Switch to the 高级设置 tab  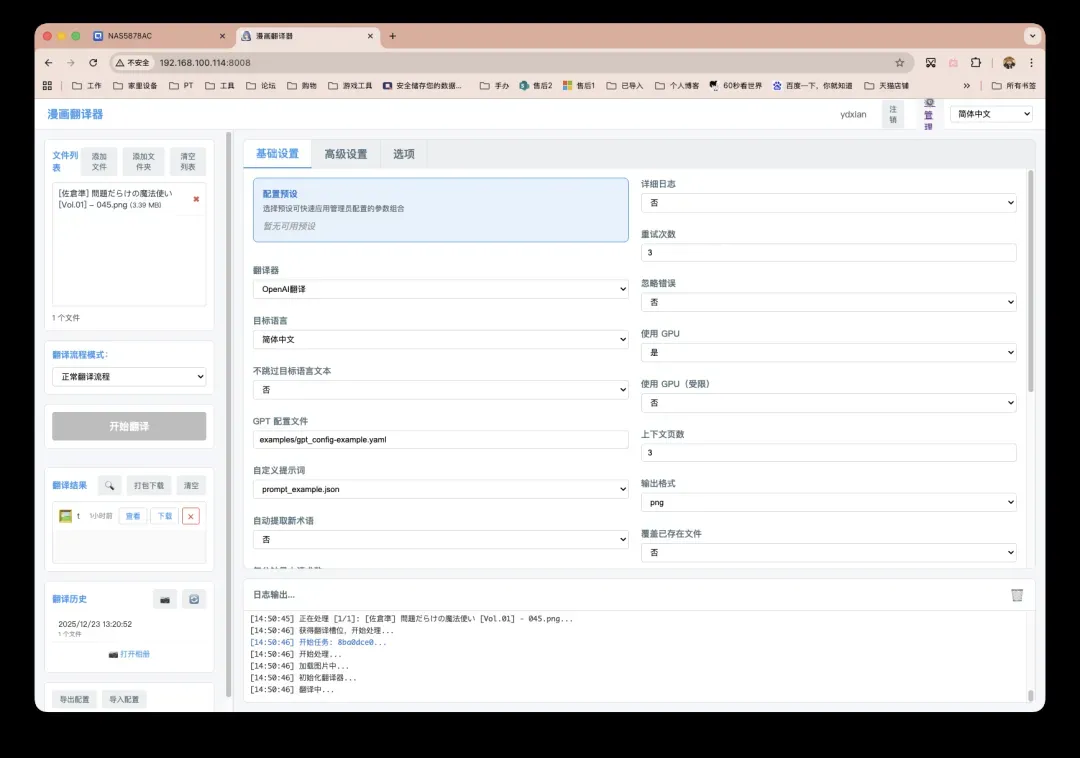point(345,154)
